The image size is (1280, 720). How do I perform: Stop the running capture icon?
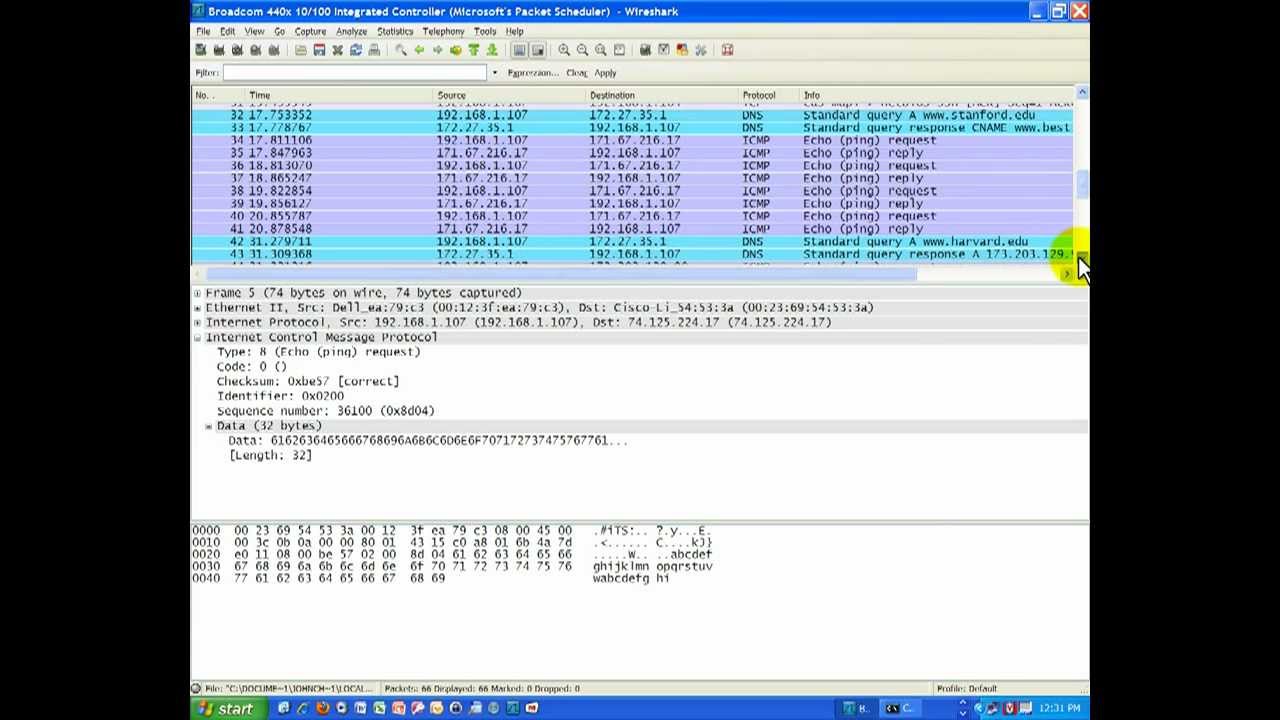pyautogui.click(x=255, y=50)
